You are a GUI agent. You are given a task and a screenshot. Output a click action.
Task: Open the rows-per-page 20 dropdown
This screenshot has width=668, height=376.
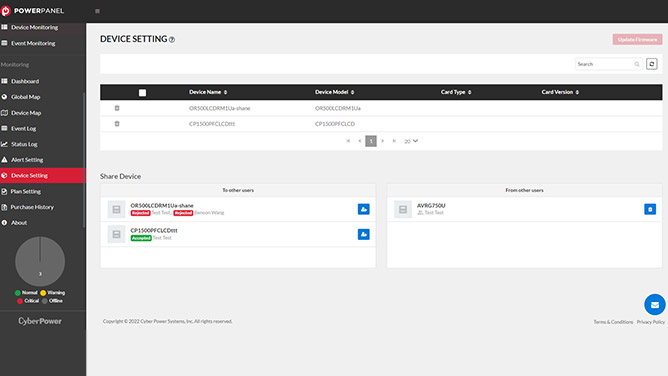coord(411,141)
